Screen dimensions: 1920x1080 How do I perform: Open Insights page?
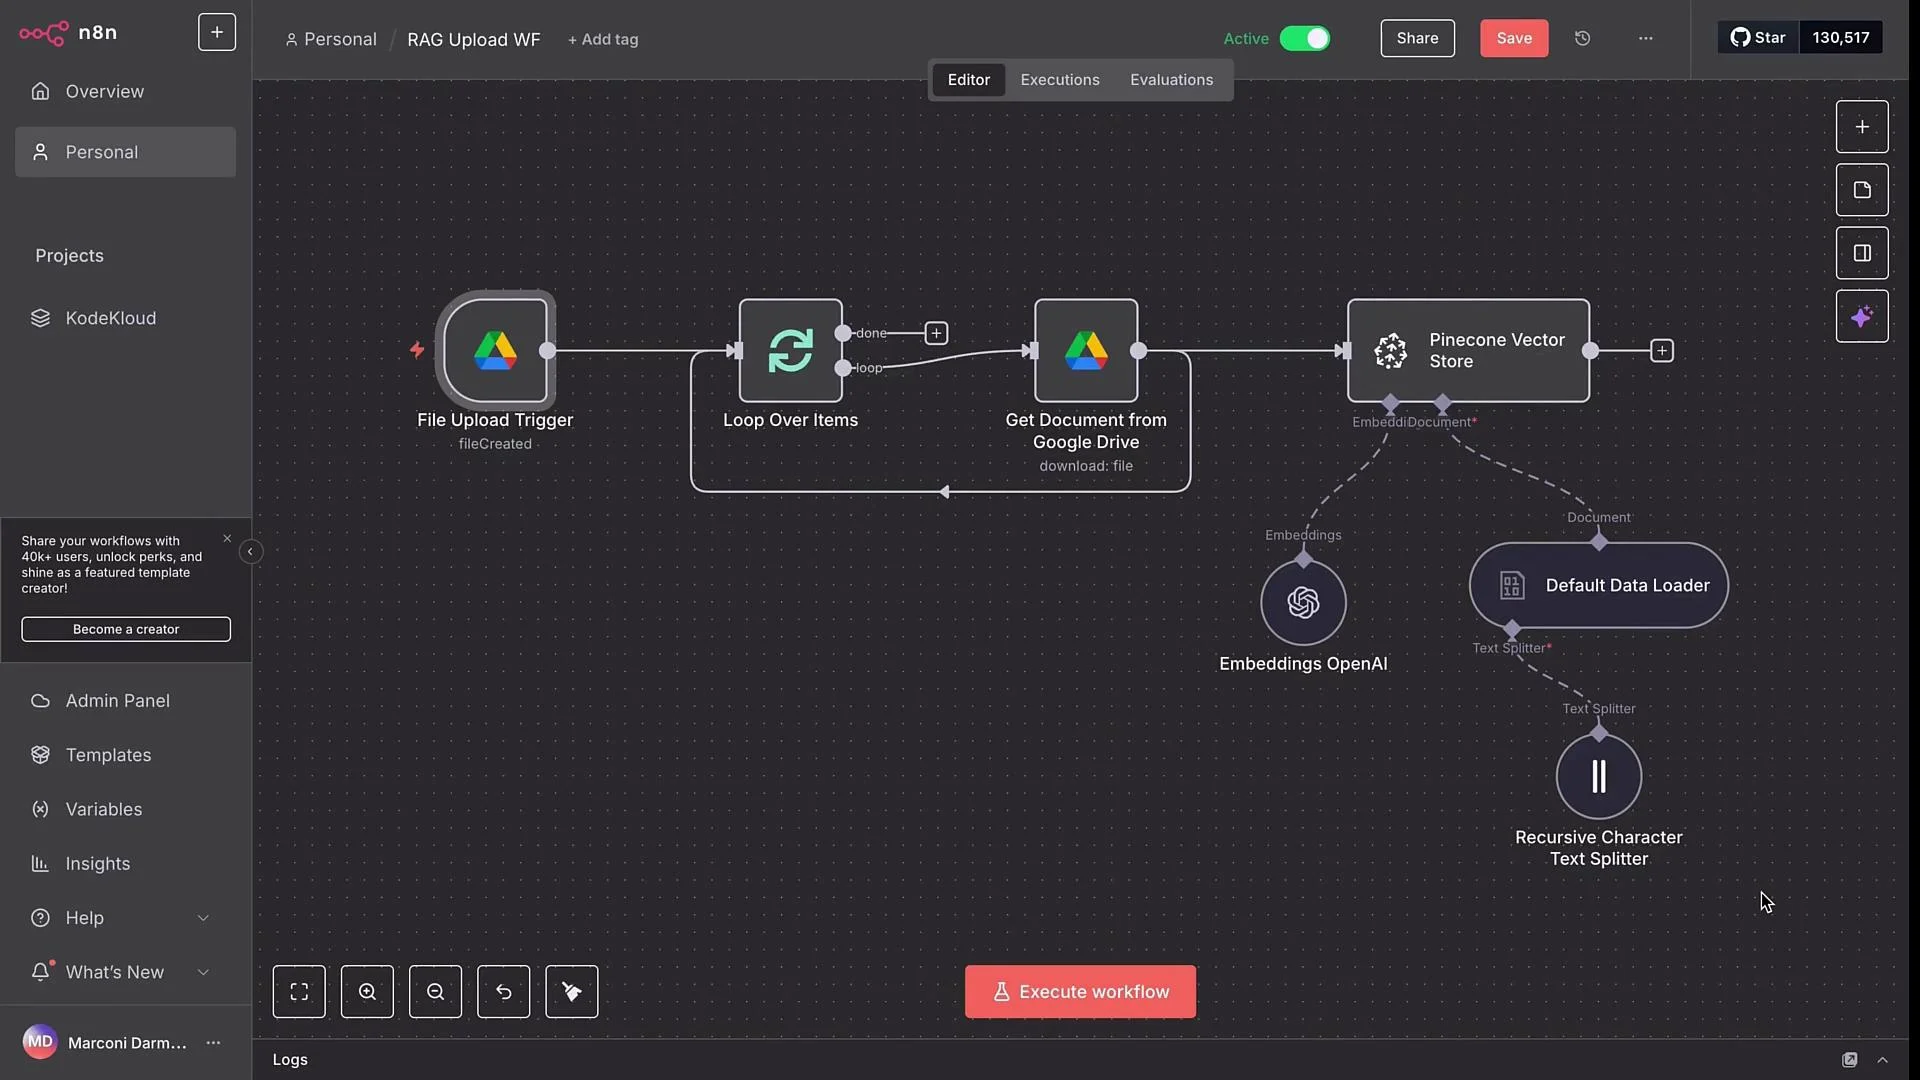click(x=125, y=863)
